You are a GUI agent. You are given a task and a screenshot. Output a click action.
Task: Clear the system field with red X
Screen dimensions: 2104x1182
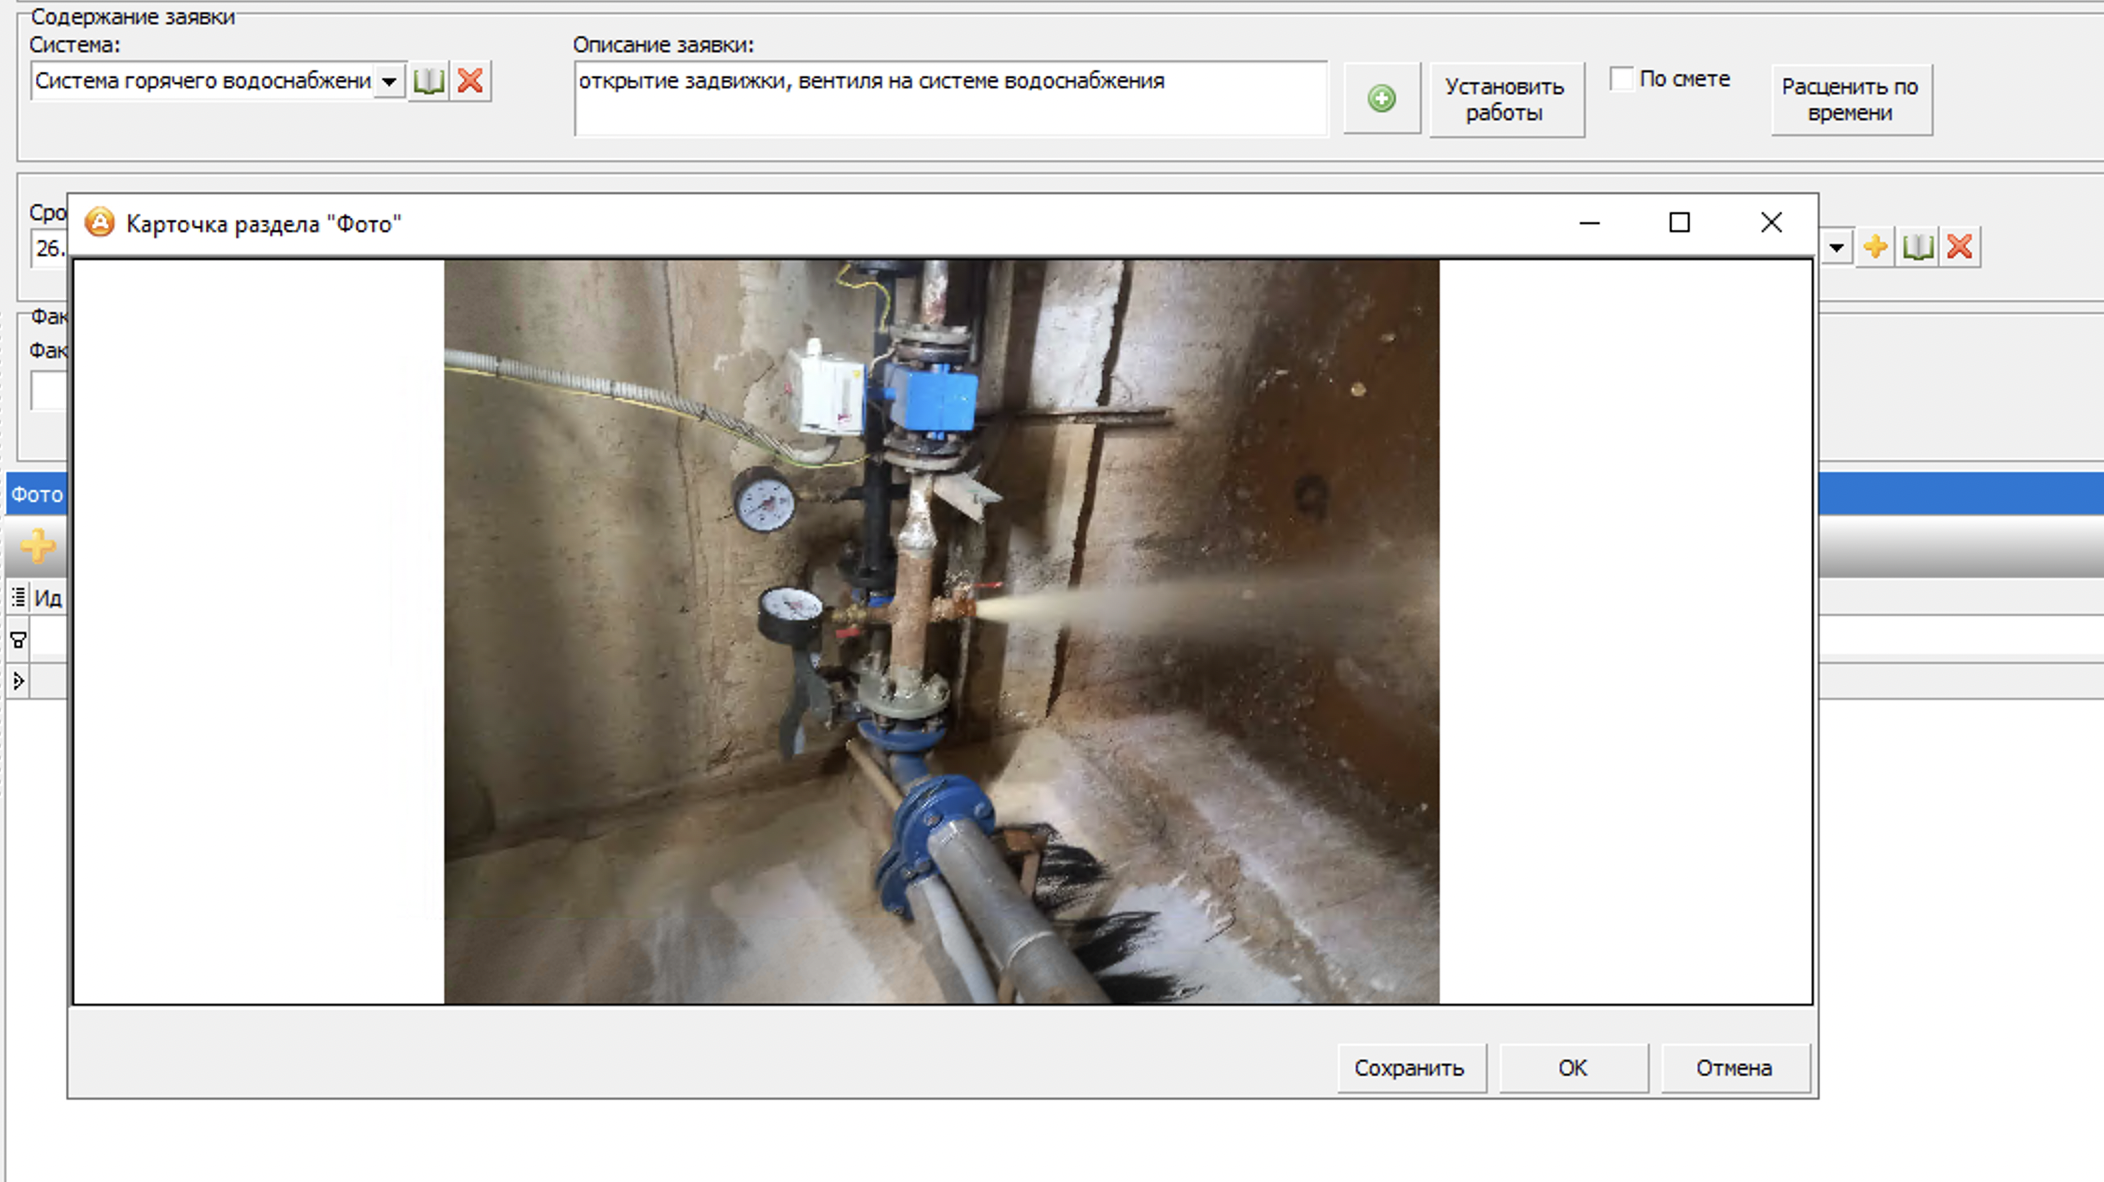470,81
